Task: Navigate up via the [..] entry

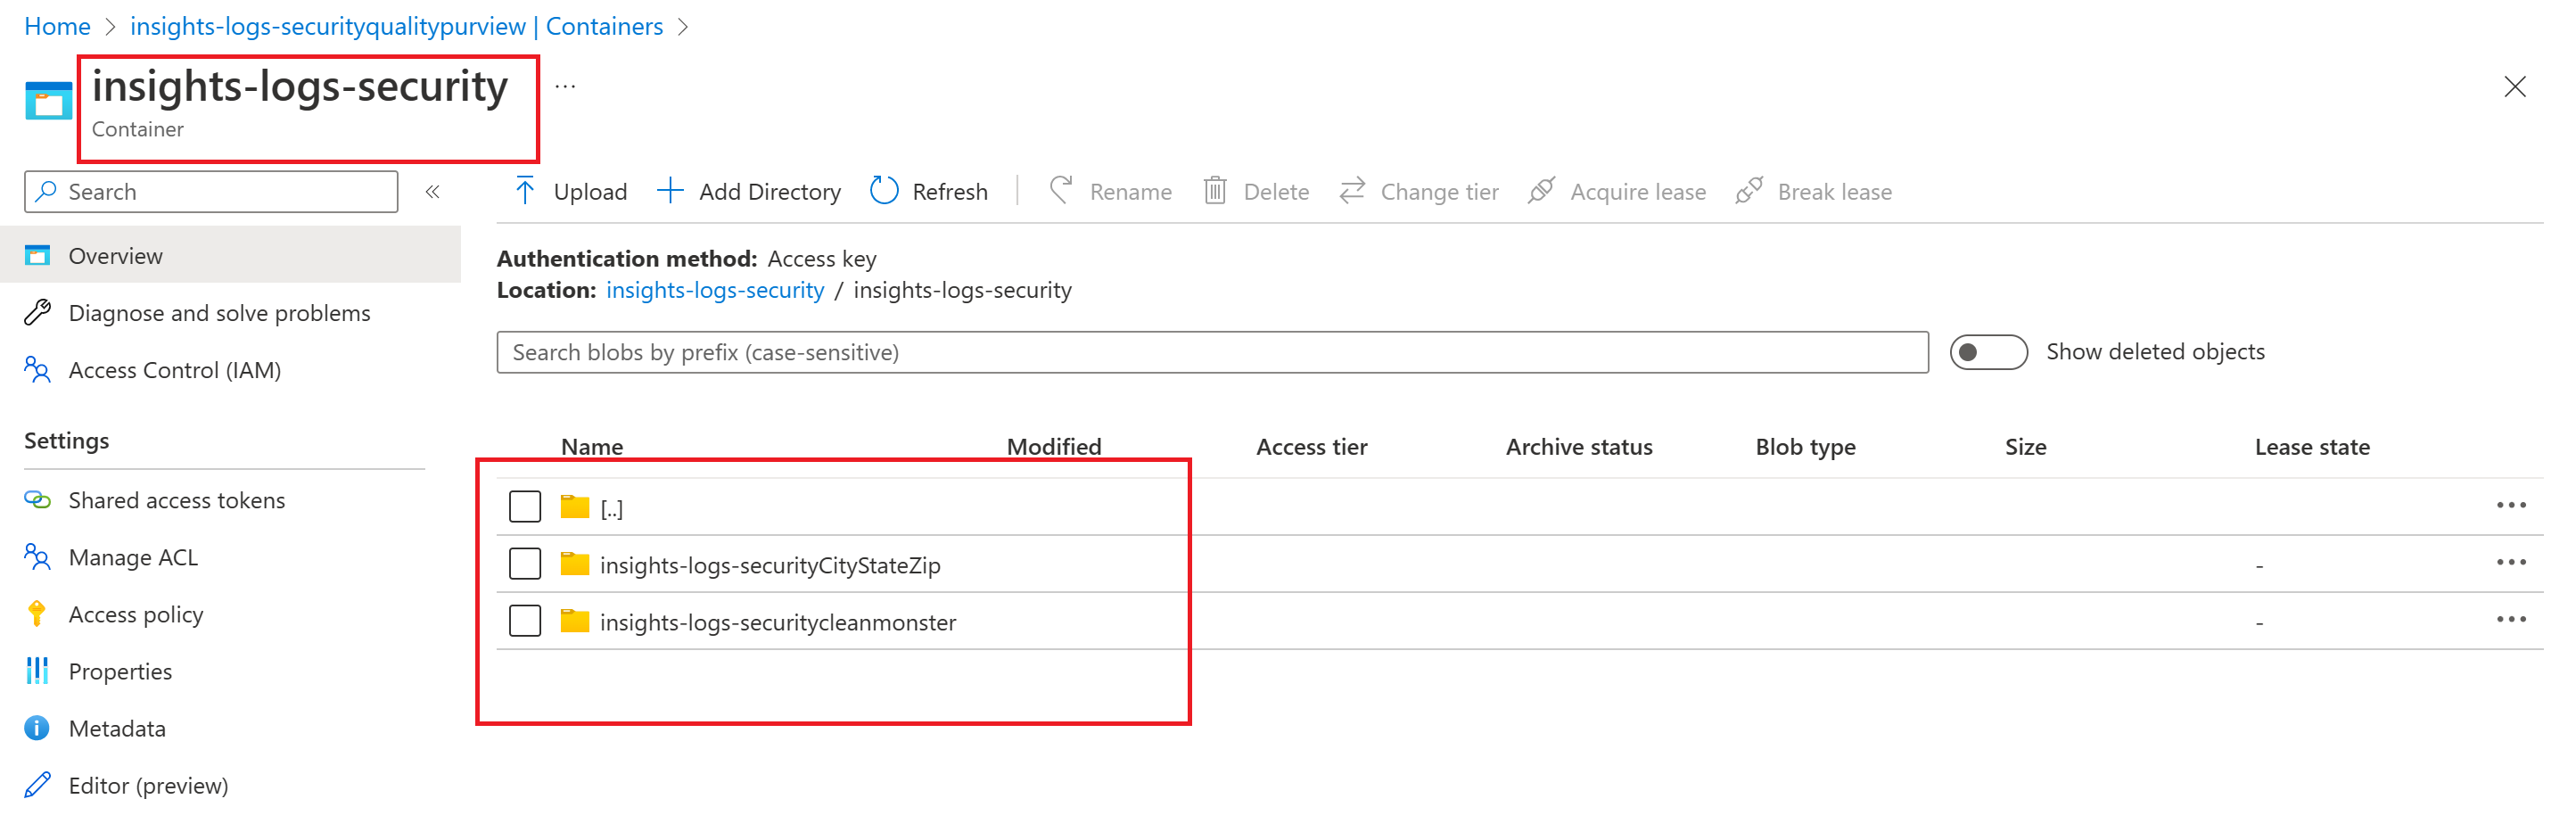Action: pyautogui.click(x=611, y=508)
